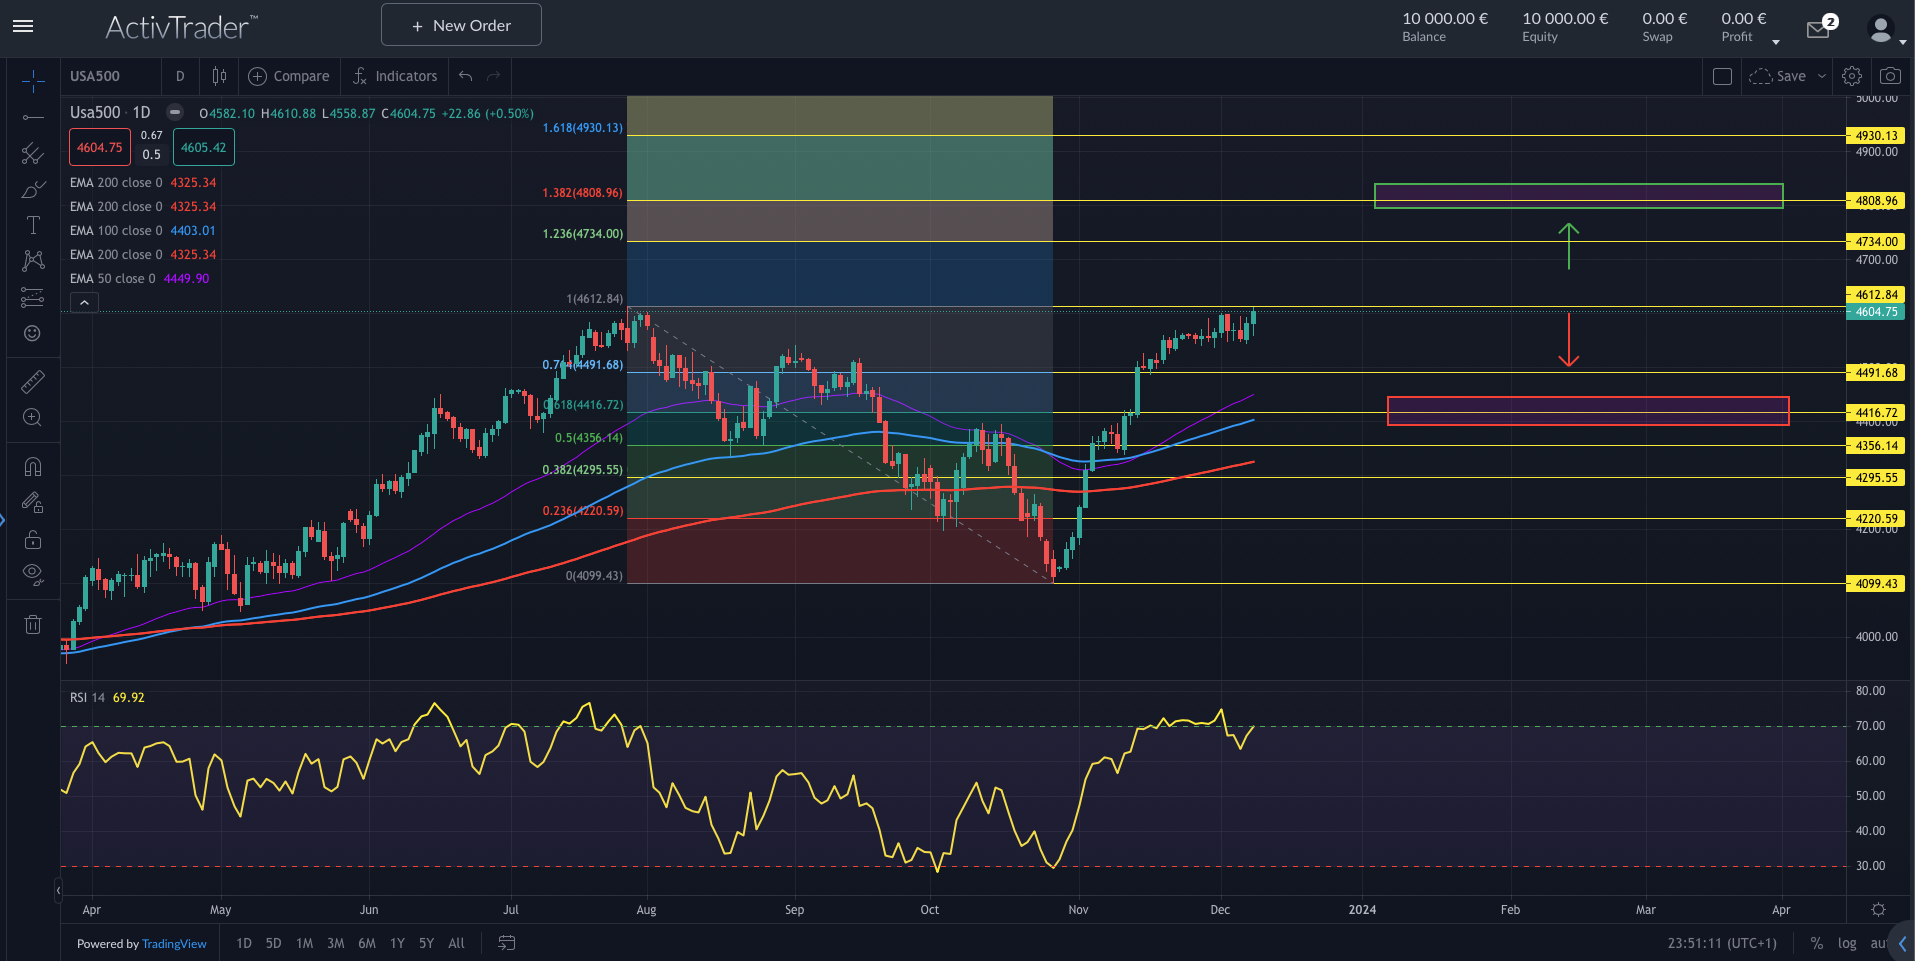Select the trend line drawing tool
This screenshot has width=1915, height=961.
[33, 118]
